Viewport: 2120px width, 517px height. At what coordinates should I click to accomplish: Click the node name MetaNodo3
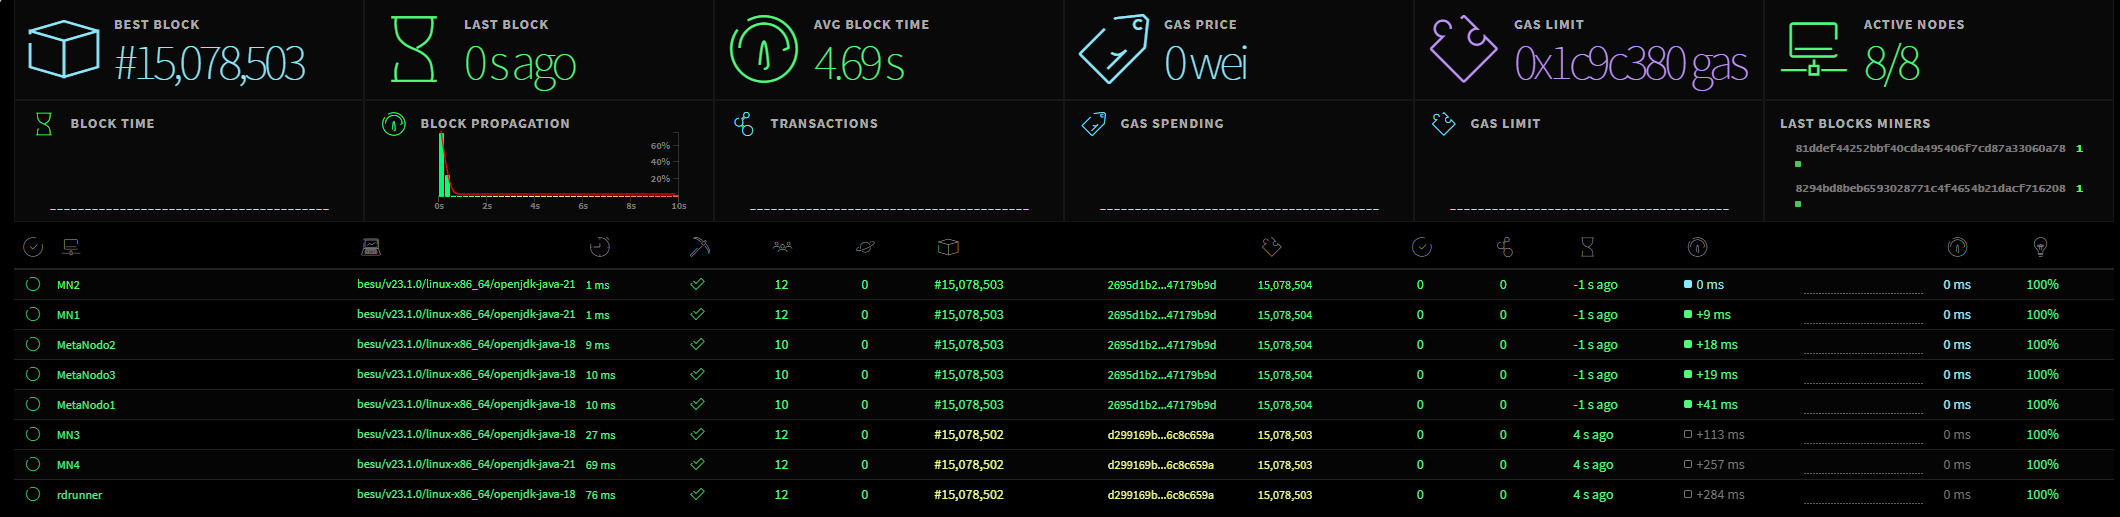tap(86, 375)
